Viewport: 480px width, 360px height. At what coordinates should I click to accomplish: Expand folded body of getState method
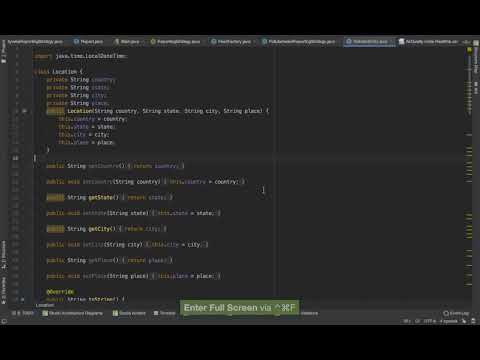pyautogui.click(x=147, y=197)
